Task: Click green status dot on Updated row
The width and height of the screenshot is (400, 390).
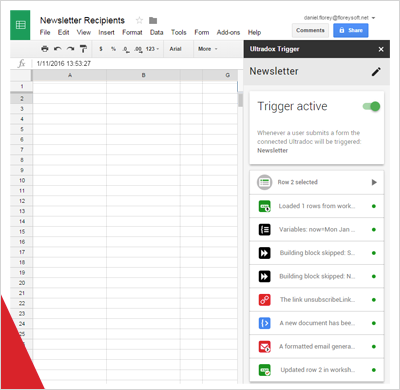Action: point(374,370)
